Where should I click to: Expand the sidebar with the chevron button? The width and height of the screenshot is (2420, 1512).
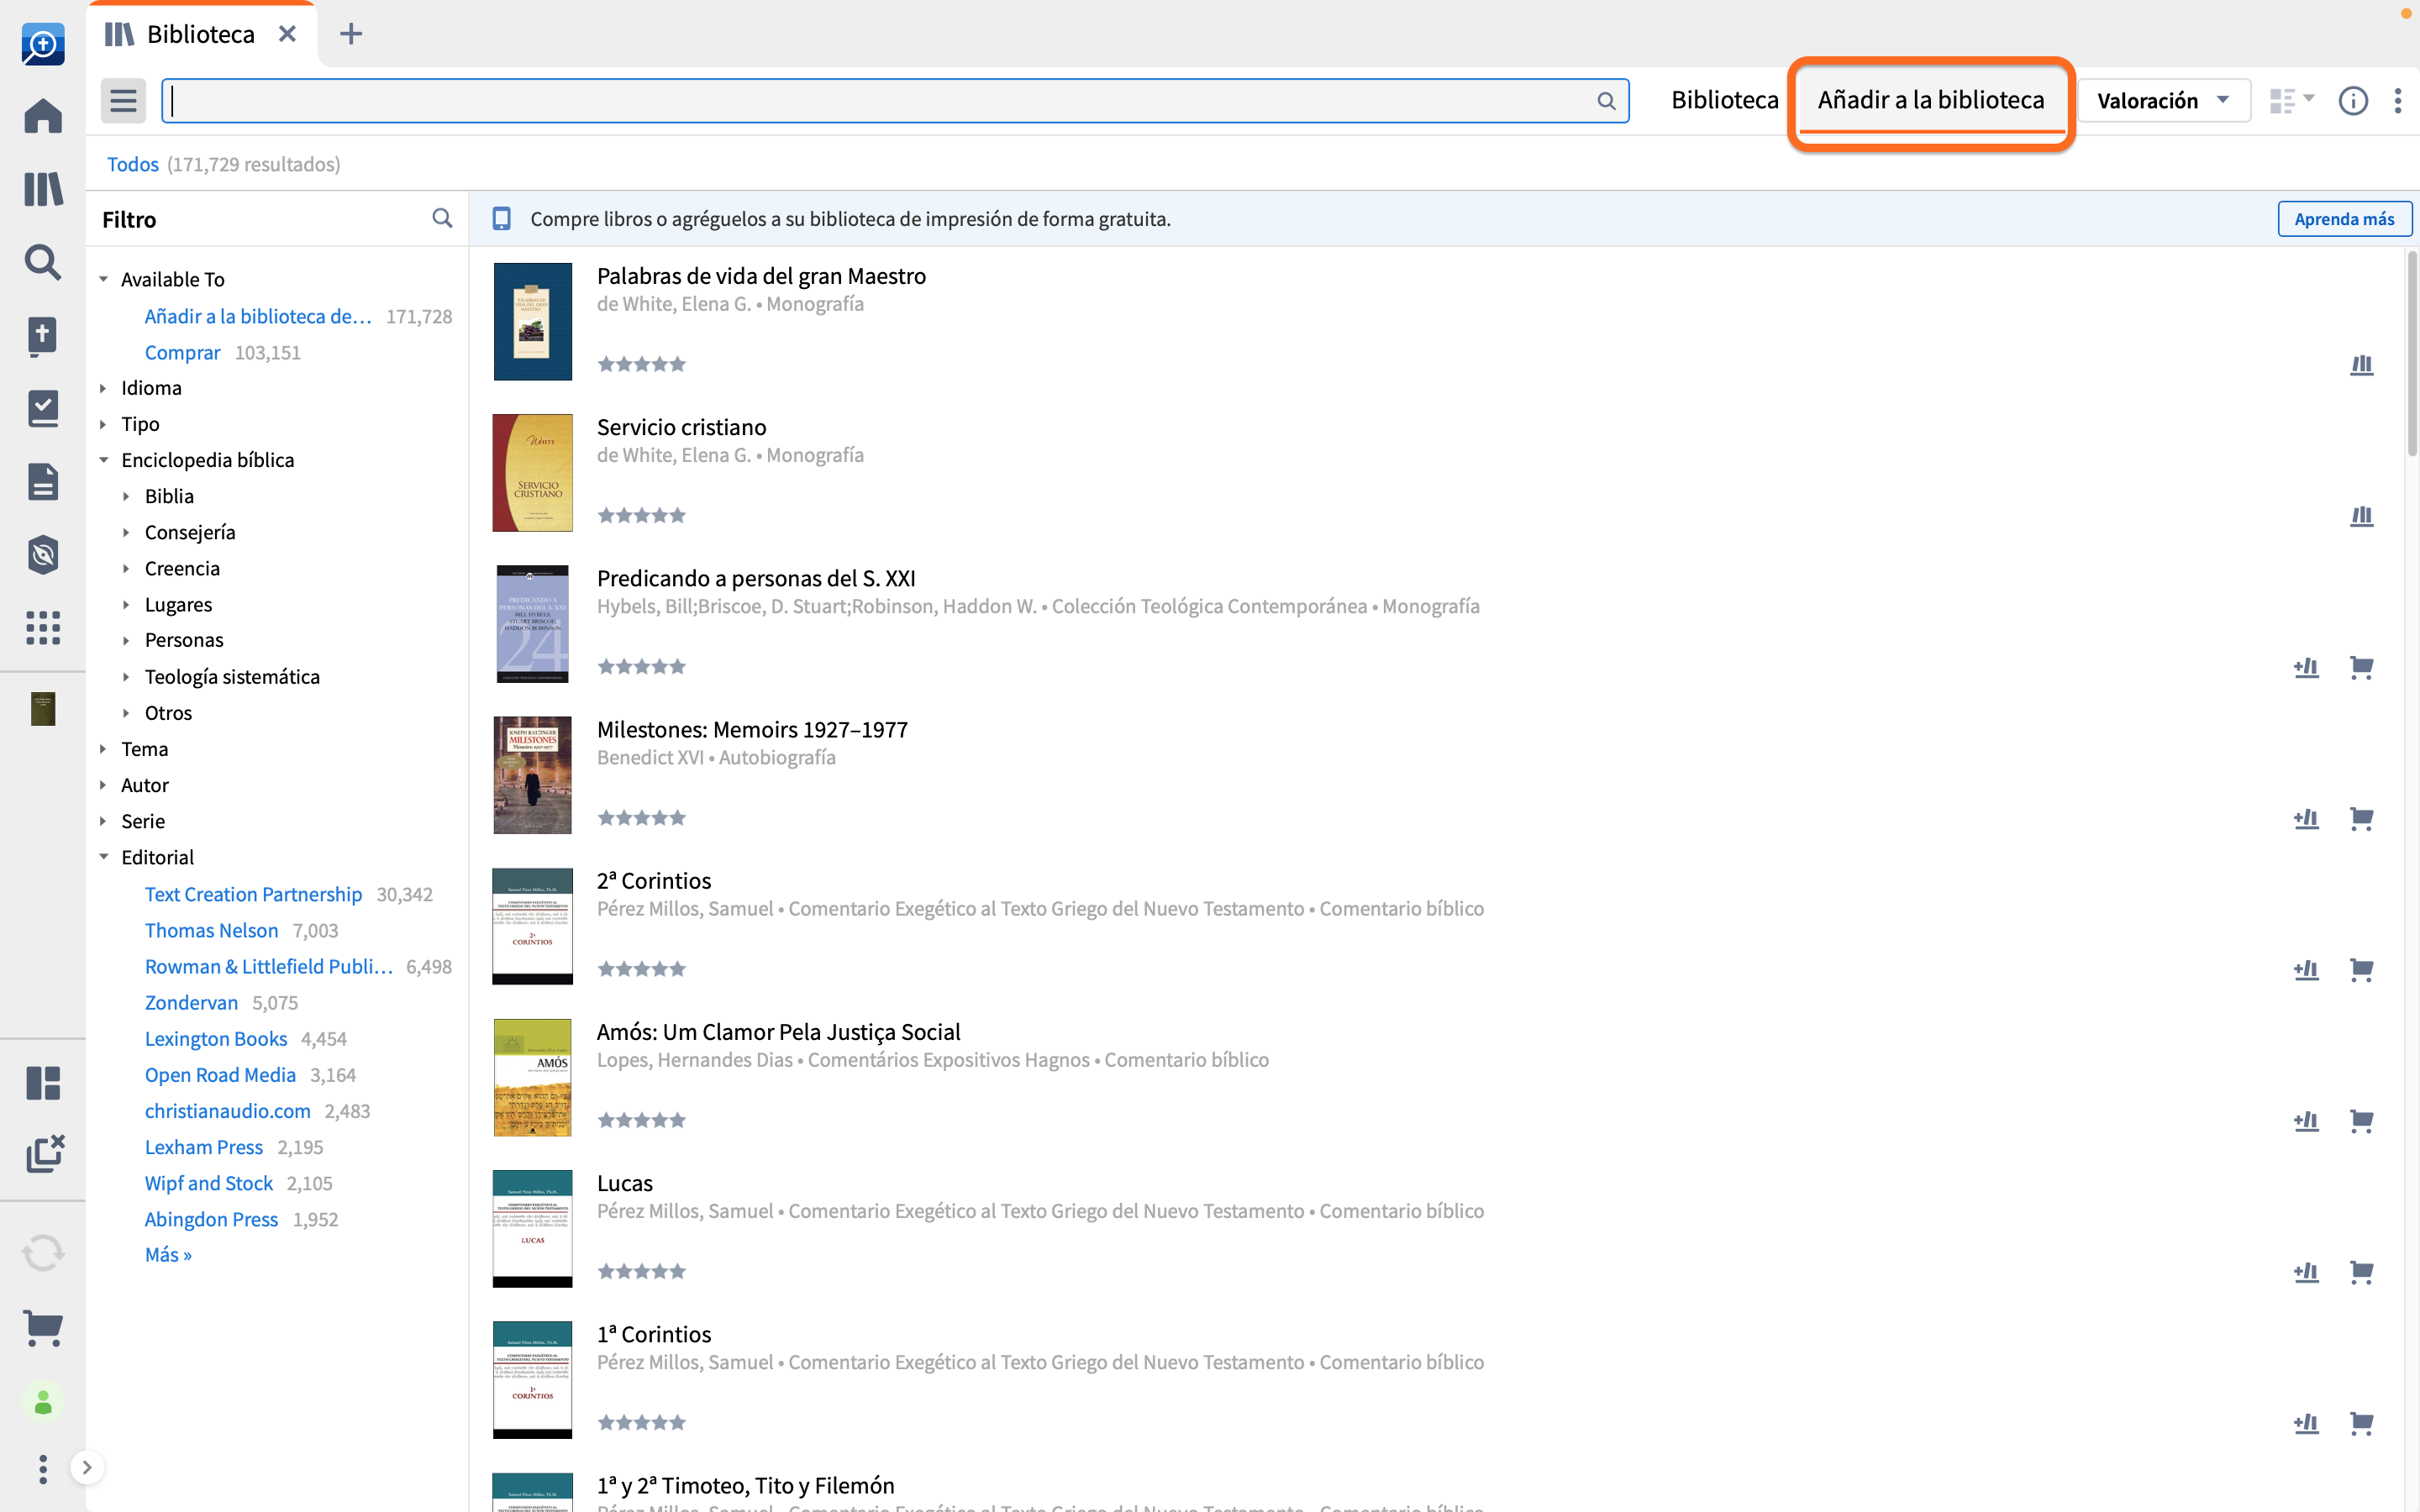pyautogui.click(x=87, y=1468)
